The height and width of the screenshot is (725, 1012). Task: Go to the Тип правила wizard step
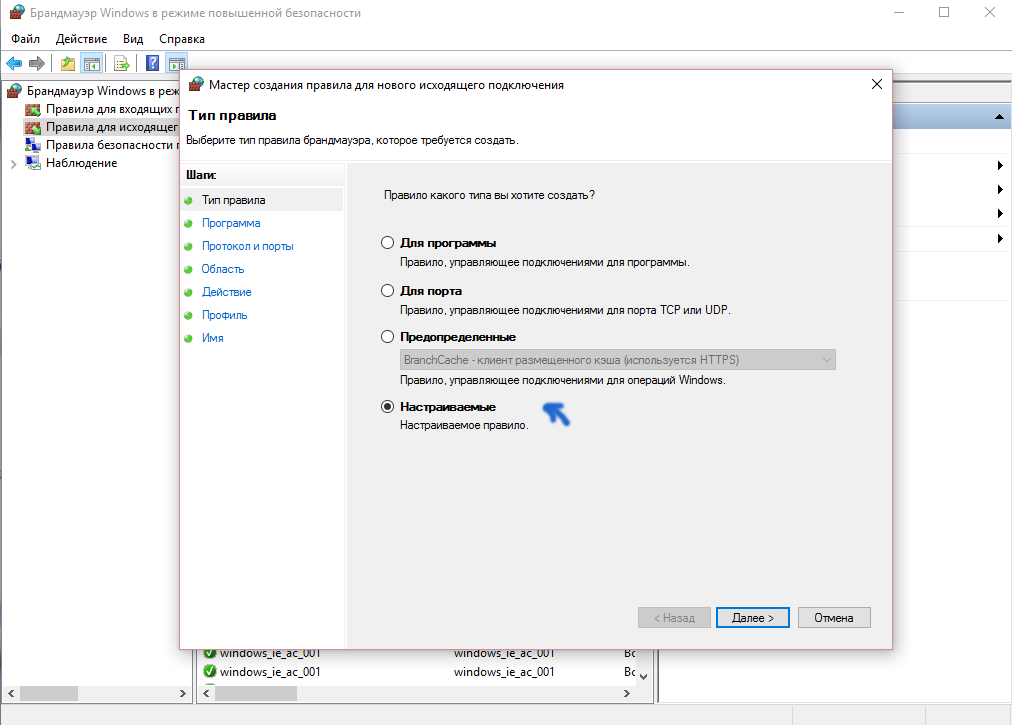click(234, 200)
